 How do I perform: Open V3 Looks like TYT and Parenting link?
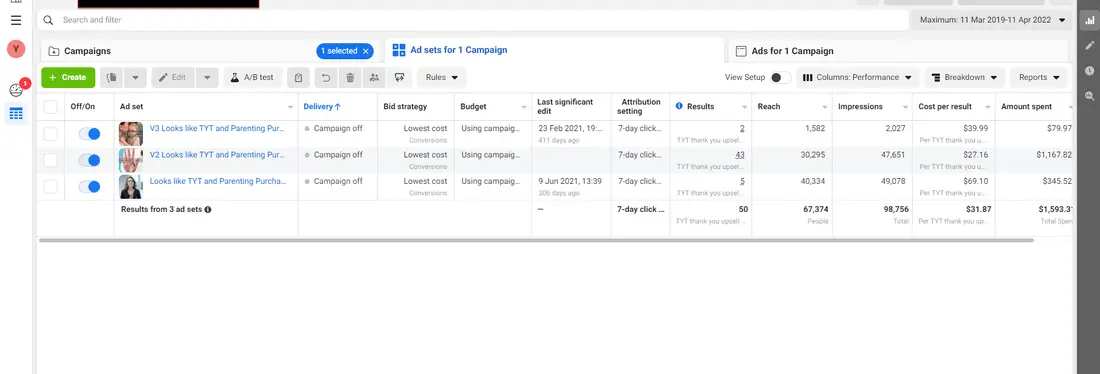pyautogui.click(x=217, y=129)
